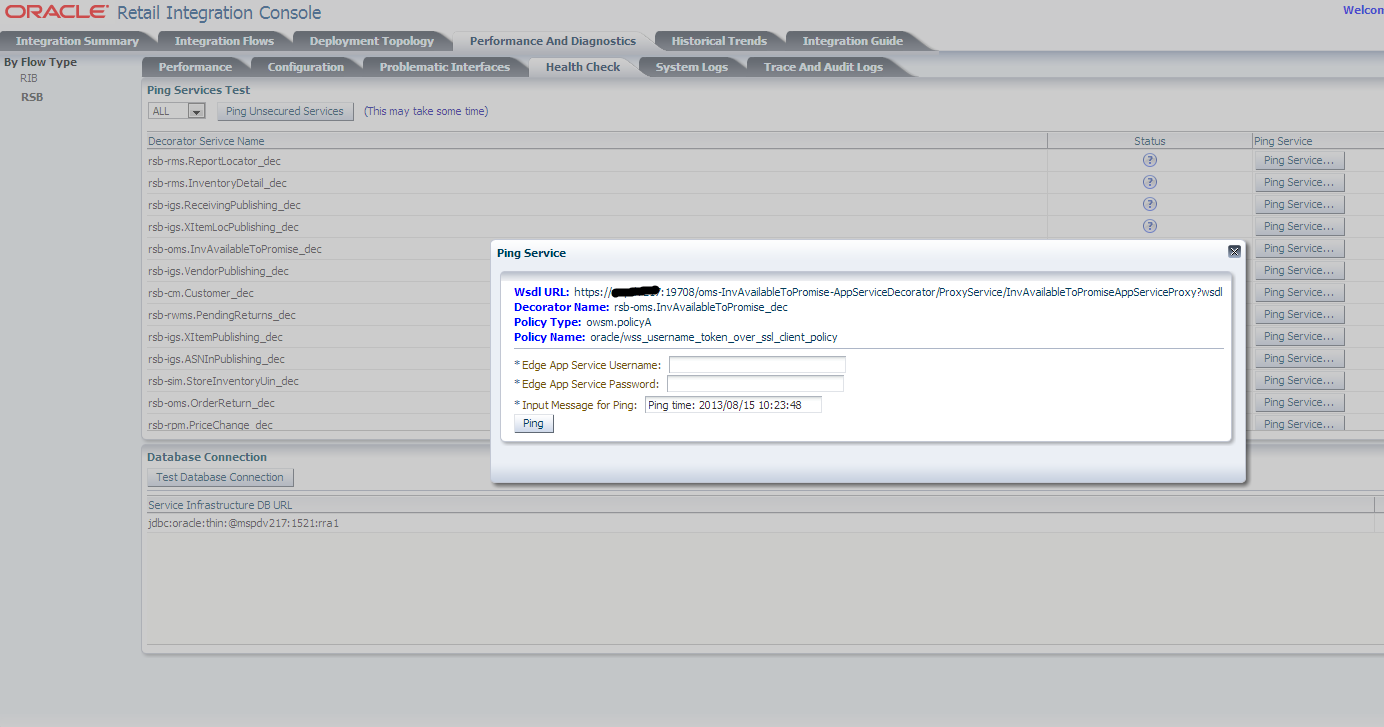This screenshot has width=1384, height=727.
Task: Click status icon for rsb-igs.XItemLocPublishing_dec
Action: [x=1150, y=226]
